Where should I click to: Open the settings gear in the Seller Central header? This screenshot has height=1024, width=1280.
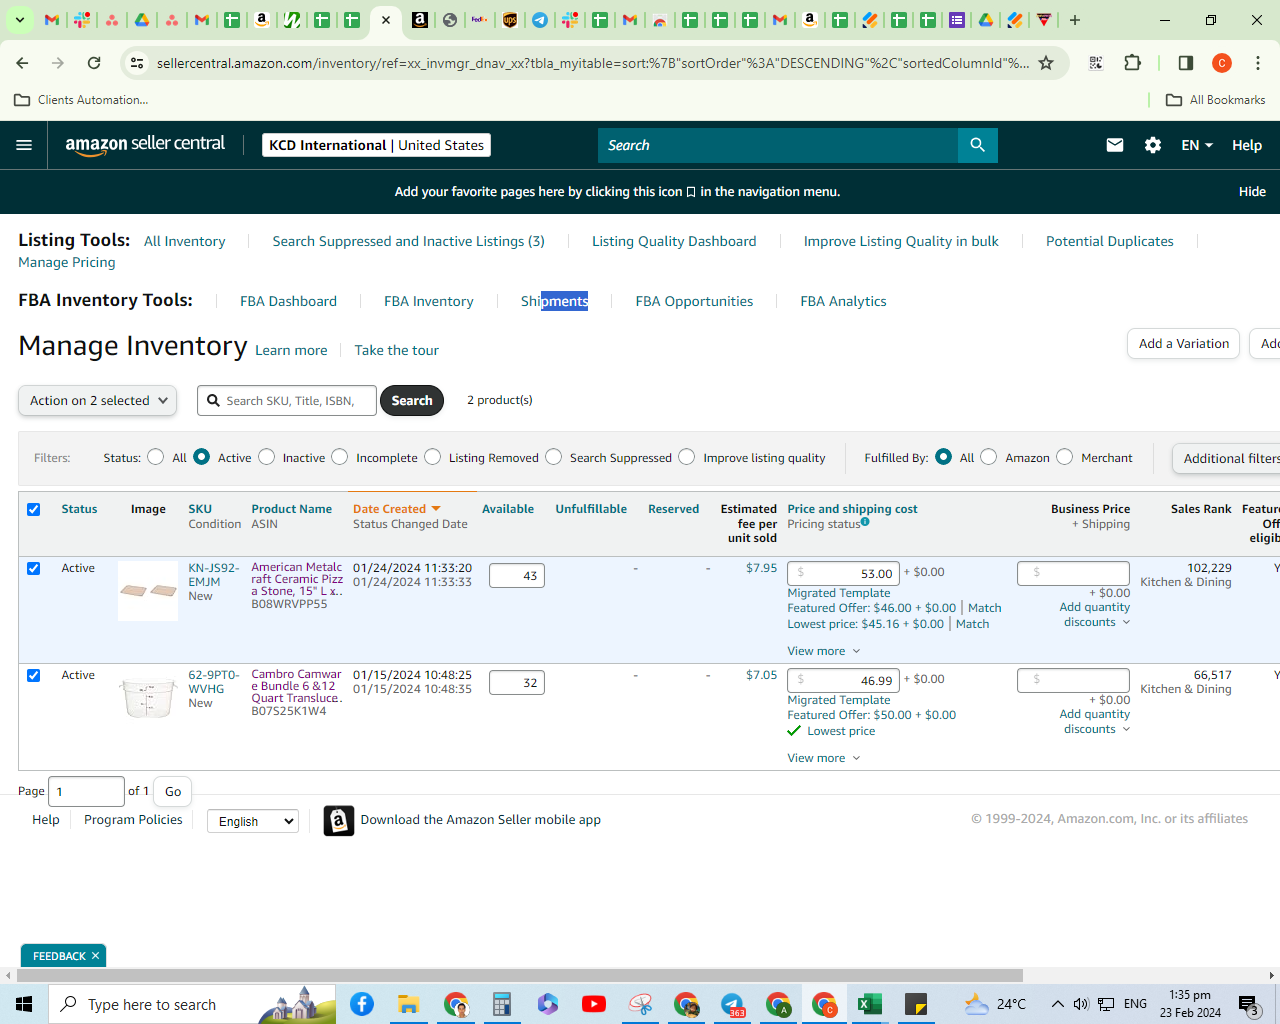click(x=1153, y=145)
